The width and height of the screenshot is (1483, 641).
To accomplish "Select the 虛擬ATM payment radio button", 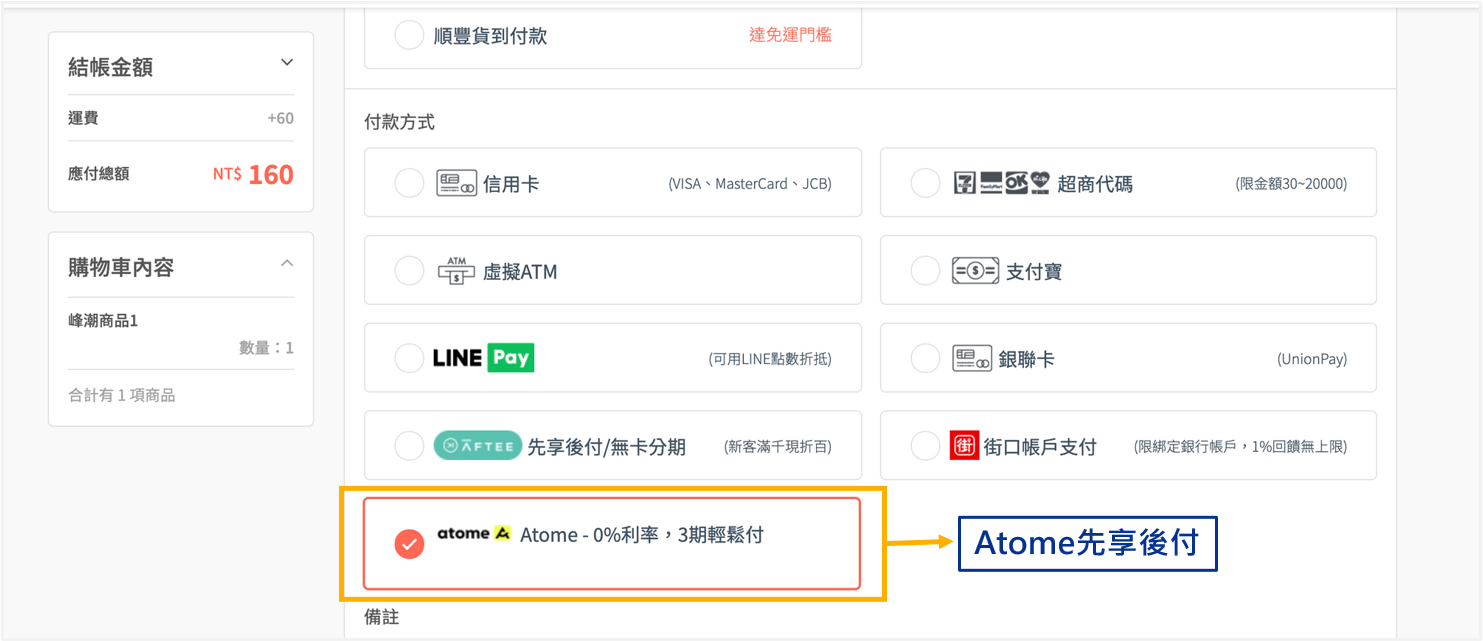I will coord(409,271).
